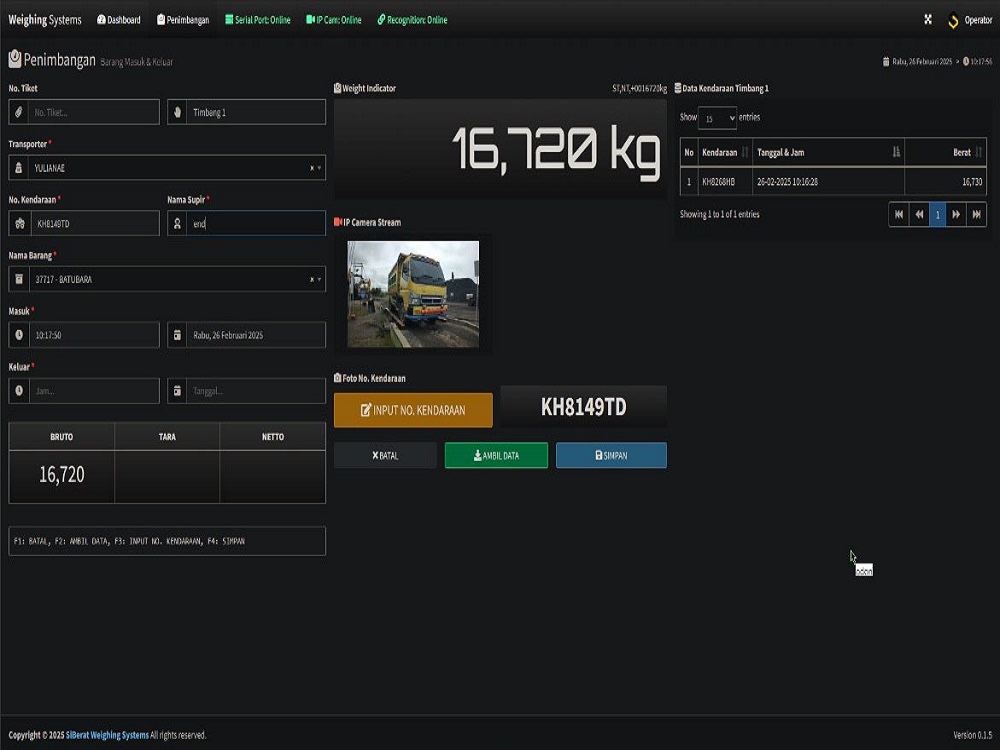Viewport: 1000px width, 750px height.
Task: Clear the Transporter selection with x
Action: [312, 168]
